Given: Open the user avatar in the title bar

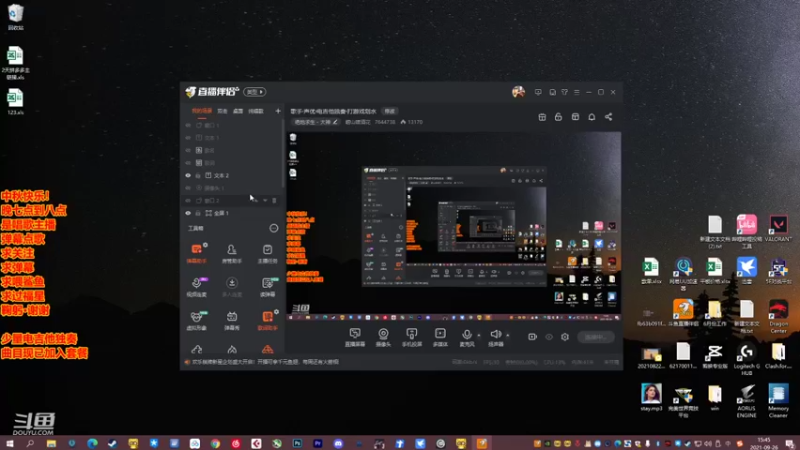Looking at the screenshot, I should click(x=518, y=92).
